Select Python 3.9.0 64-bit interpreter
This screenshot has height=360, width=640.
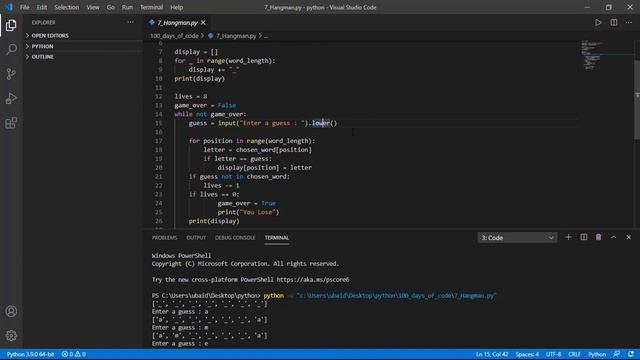[x=30, y=354]
